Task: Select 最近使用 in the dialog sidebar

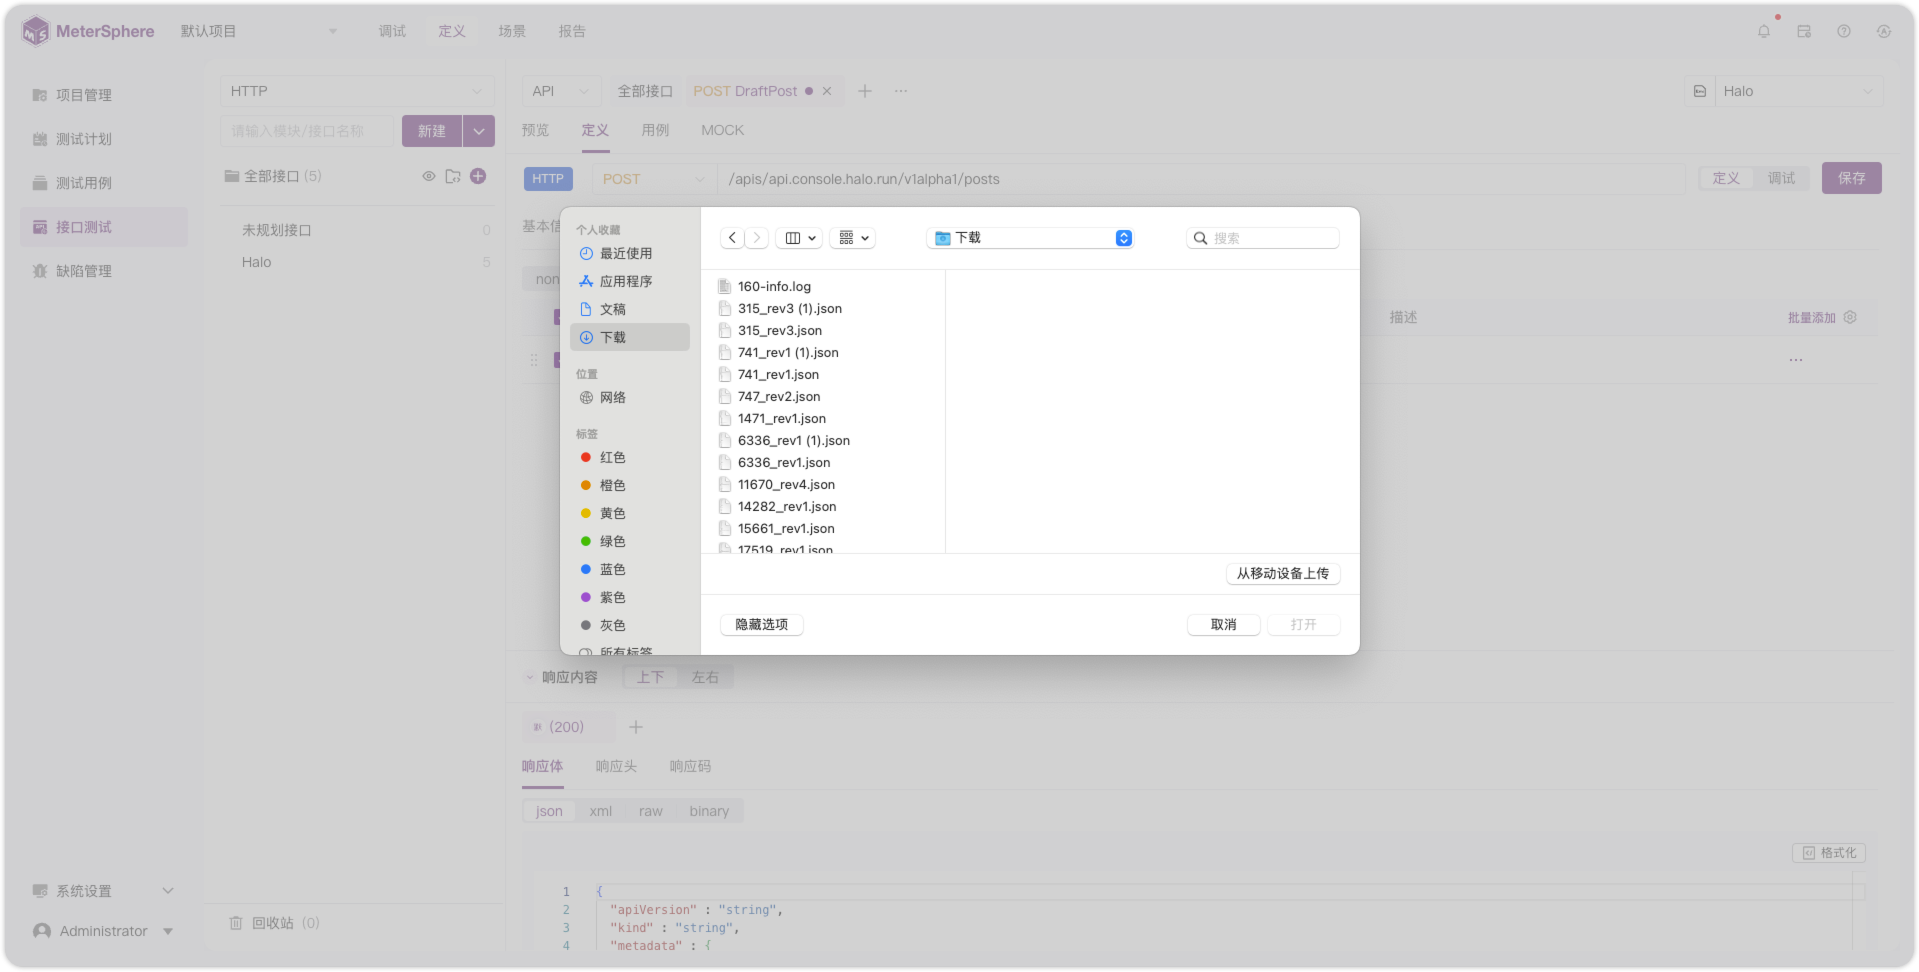Action: click(629, 254)
